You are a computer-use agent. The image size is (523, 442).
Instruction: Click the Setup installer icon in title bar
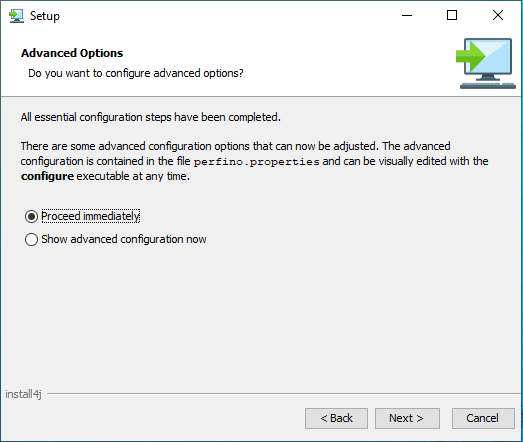pyautogui.click(x=16, y=16)
